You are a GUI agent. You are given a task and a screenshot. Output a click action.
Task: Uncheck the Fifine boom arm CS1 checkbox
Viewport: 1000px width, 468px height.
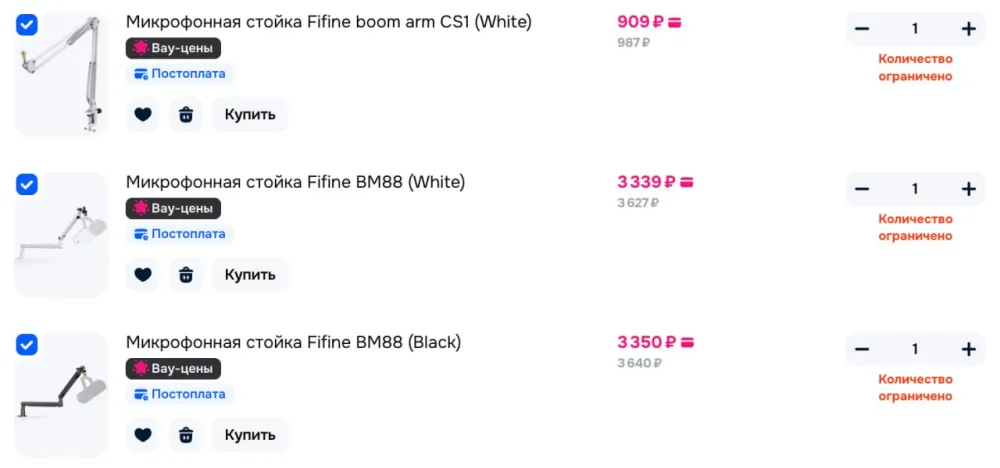pos(27,25)
